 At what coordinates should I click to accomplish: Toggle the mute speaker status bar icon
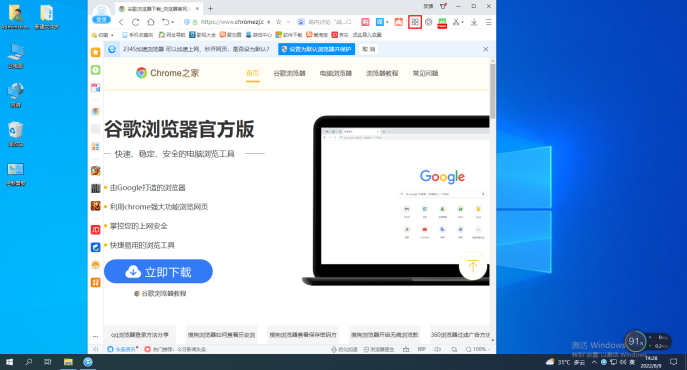[x=437, y=349]
